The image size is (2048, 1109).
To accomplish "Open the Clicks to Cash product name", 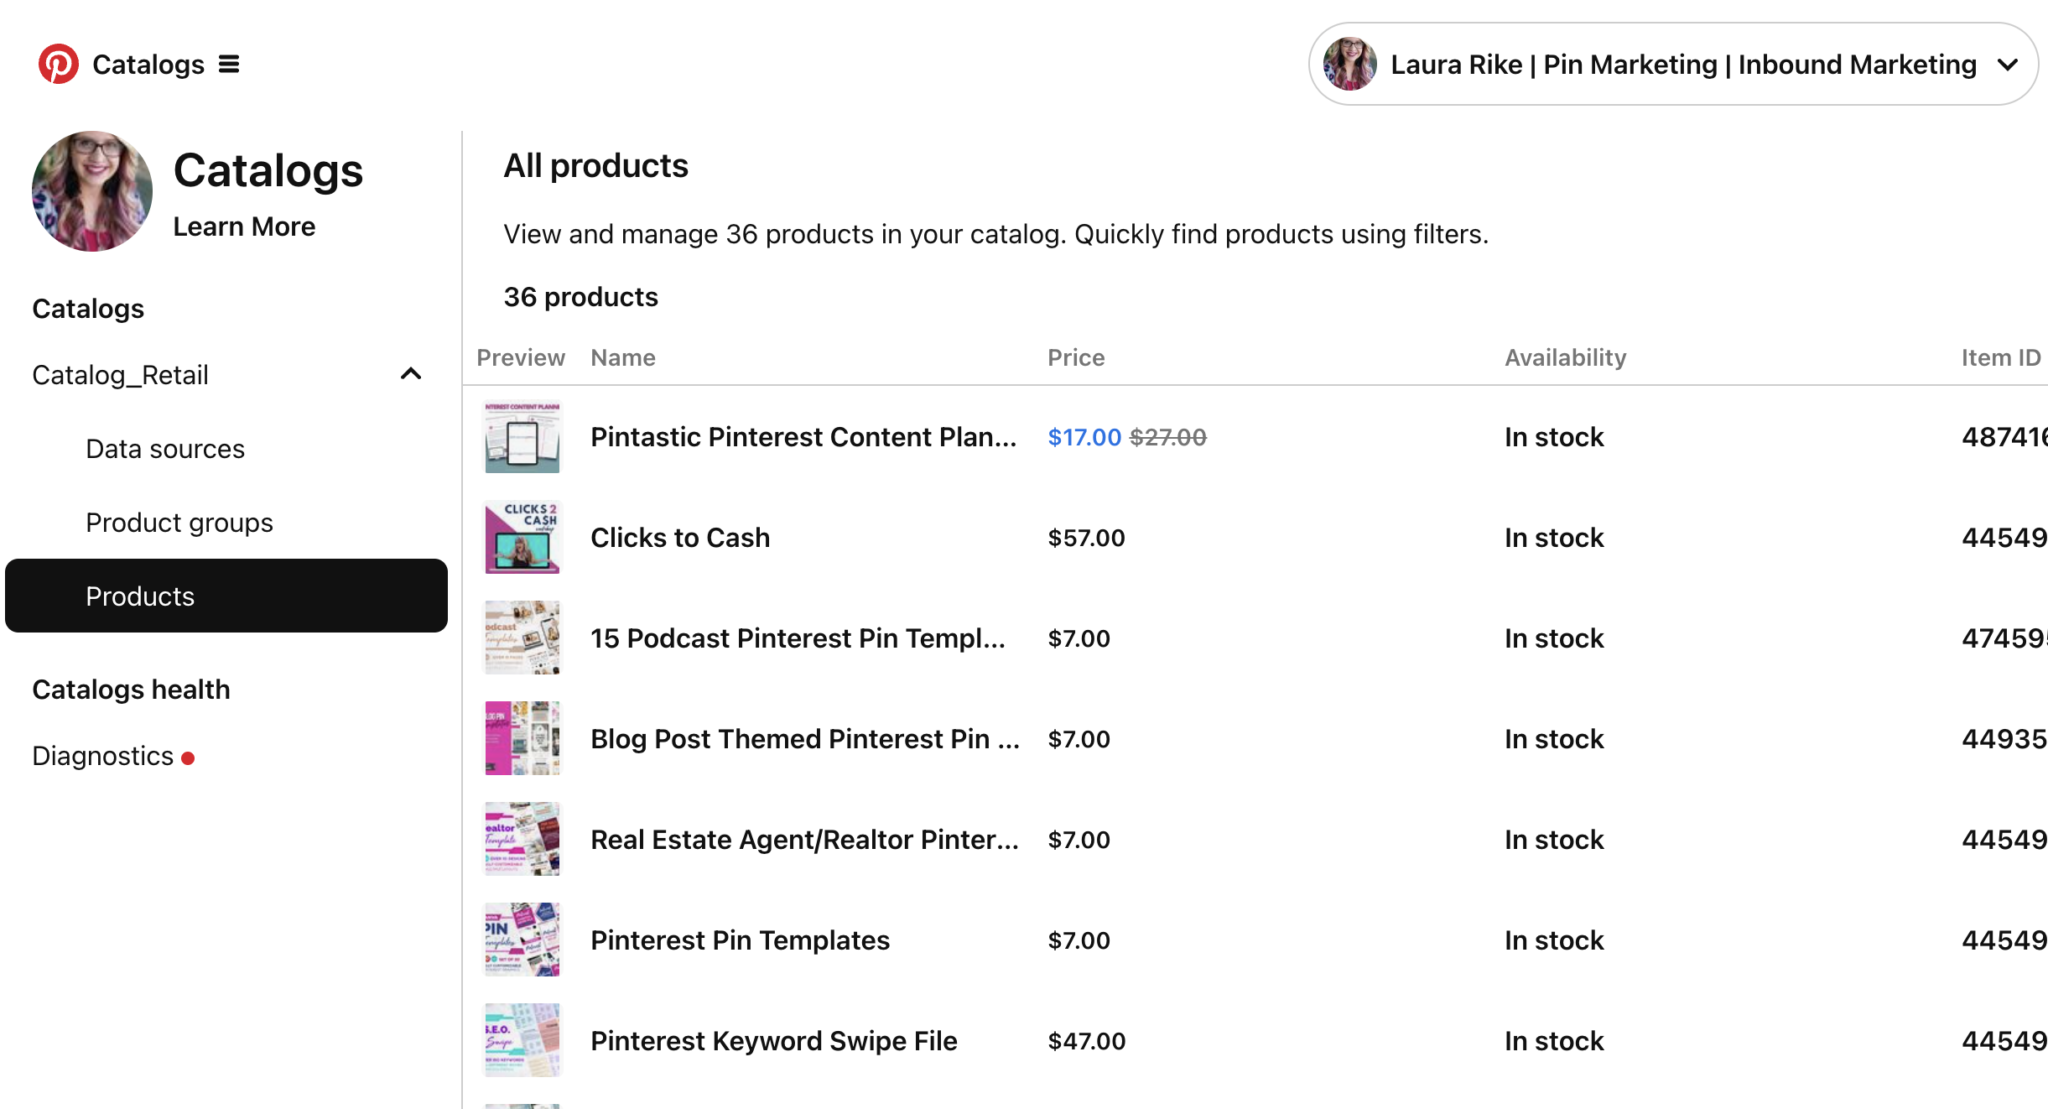I will click(679, 537).
